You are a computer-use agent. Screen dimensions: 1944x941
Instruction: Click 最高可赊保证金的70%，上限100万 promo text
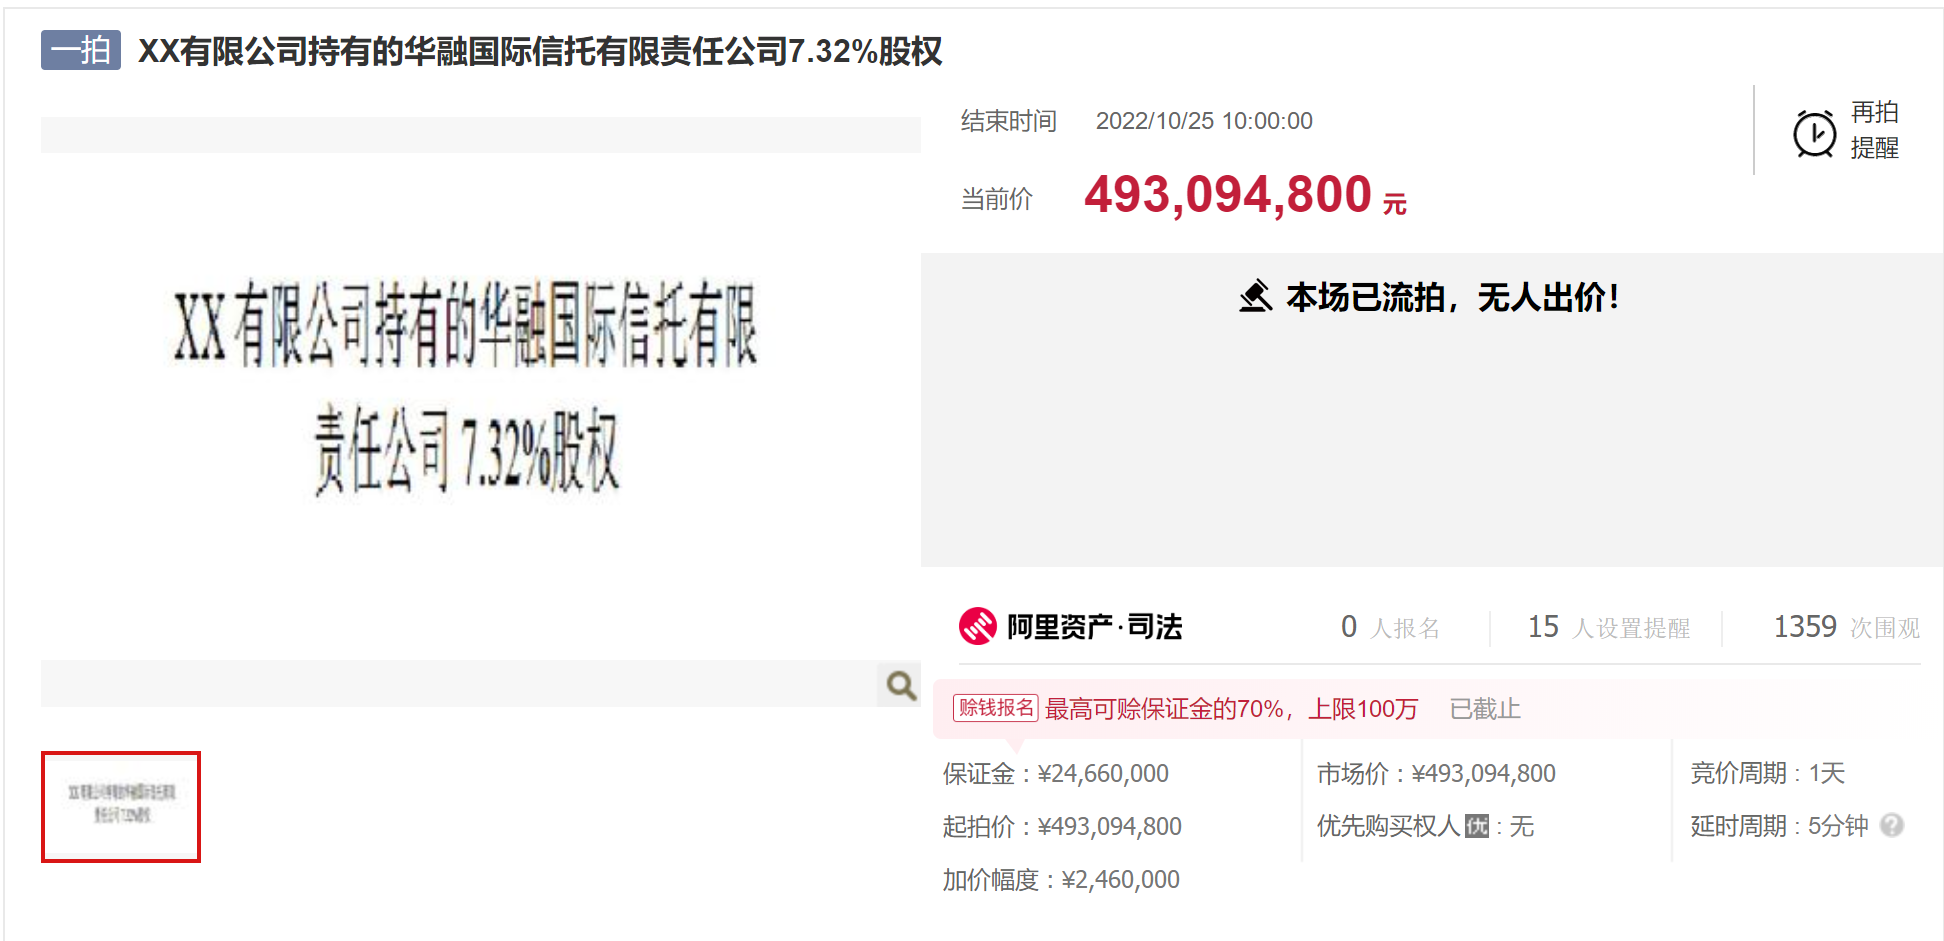1231,709
